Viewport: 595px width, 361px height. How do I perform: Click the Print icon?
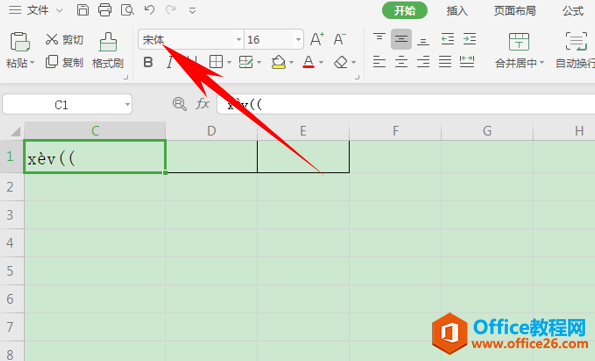click(105, 10)
